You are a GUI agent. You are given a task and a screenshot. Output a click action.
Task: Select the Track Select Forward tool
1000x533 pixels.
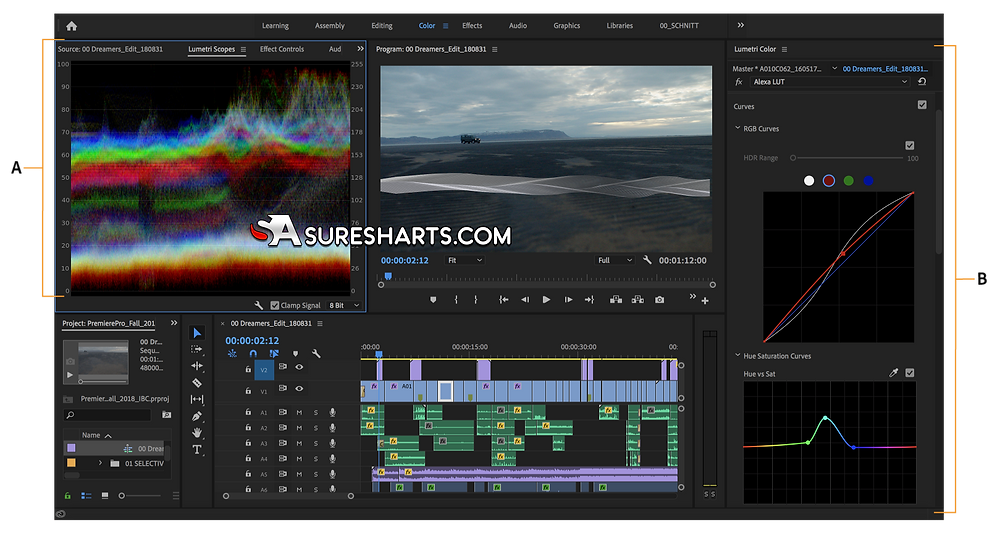pyautogui.click(x=197, y=349)
